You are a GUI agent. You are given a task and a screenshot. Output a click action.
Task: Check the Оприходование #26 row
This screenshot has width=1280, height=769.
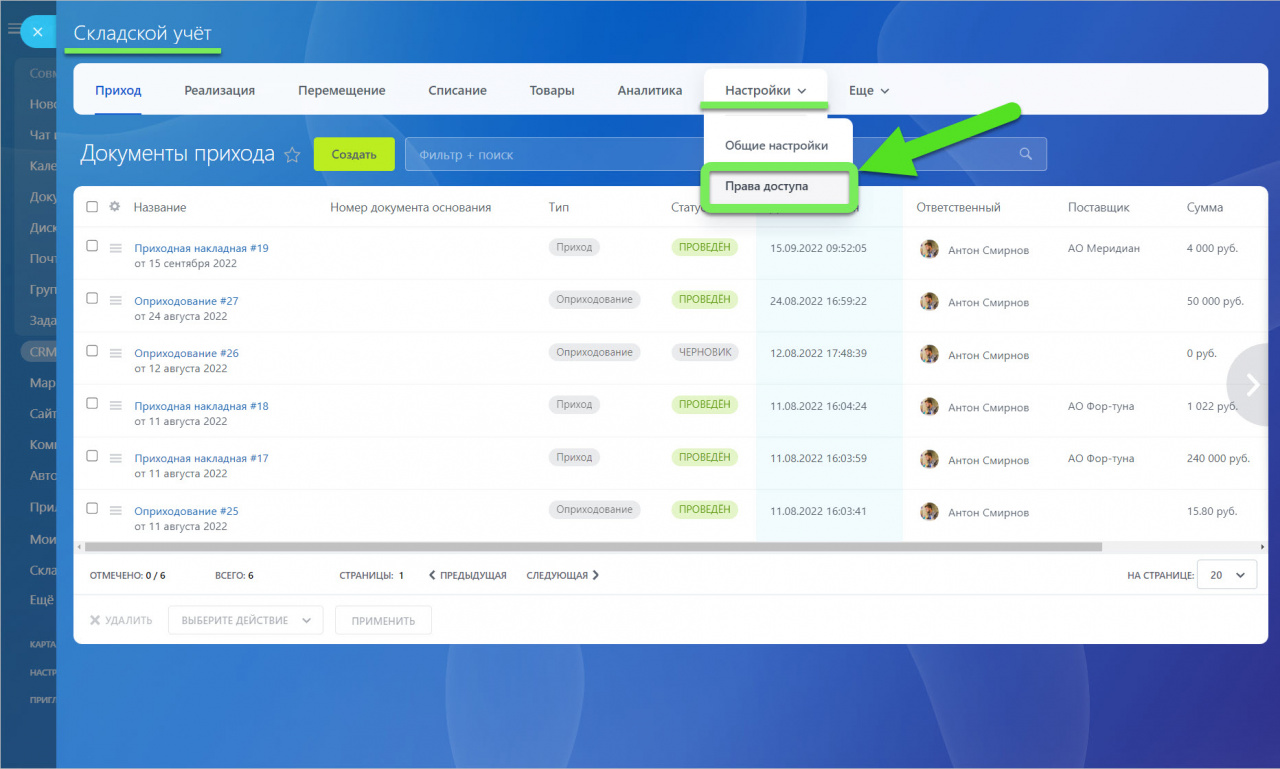(x=92, y=351)
